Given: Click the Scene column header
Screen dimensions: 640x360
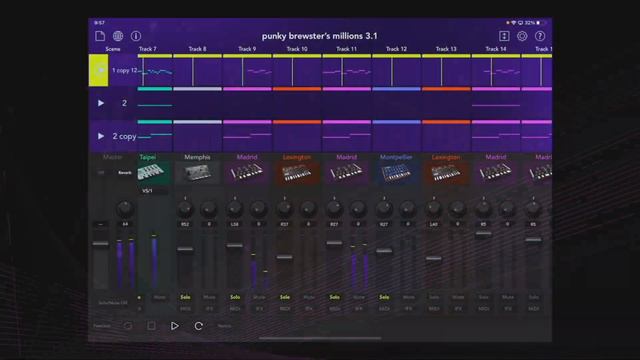Looking at the screenshot, I should tap(113, 49).
